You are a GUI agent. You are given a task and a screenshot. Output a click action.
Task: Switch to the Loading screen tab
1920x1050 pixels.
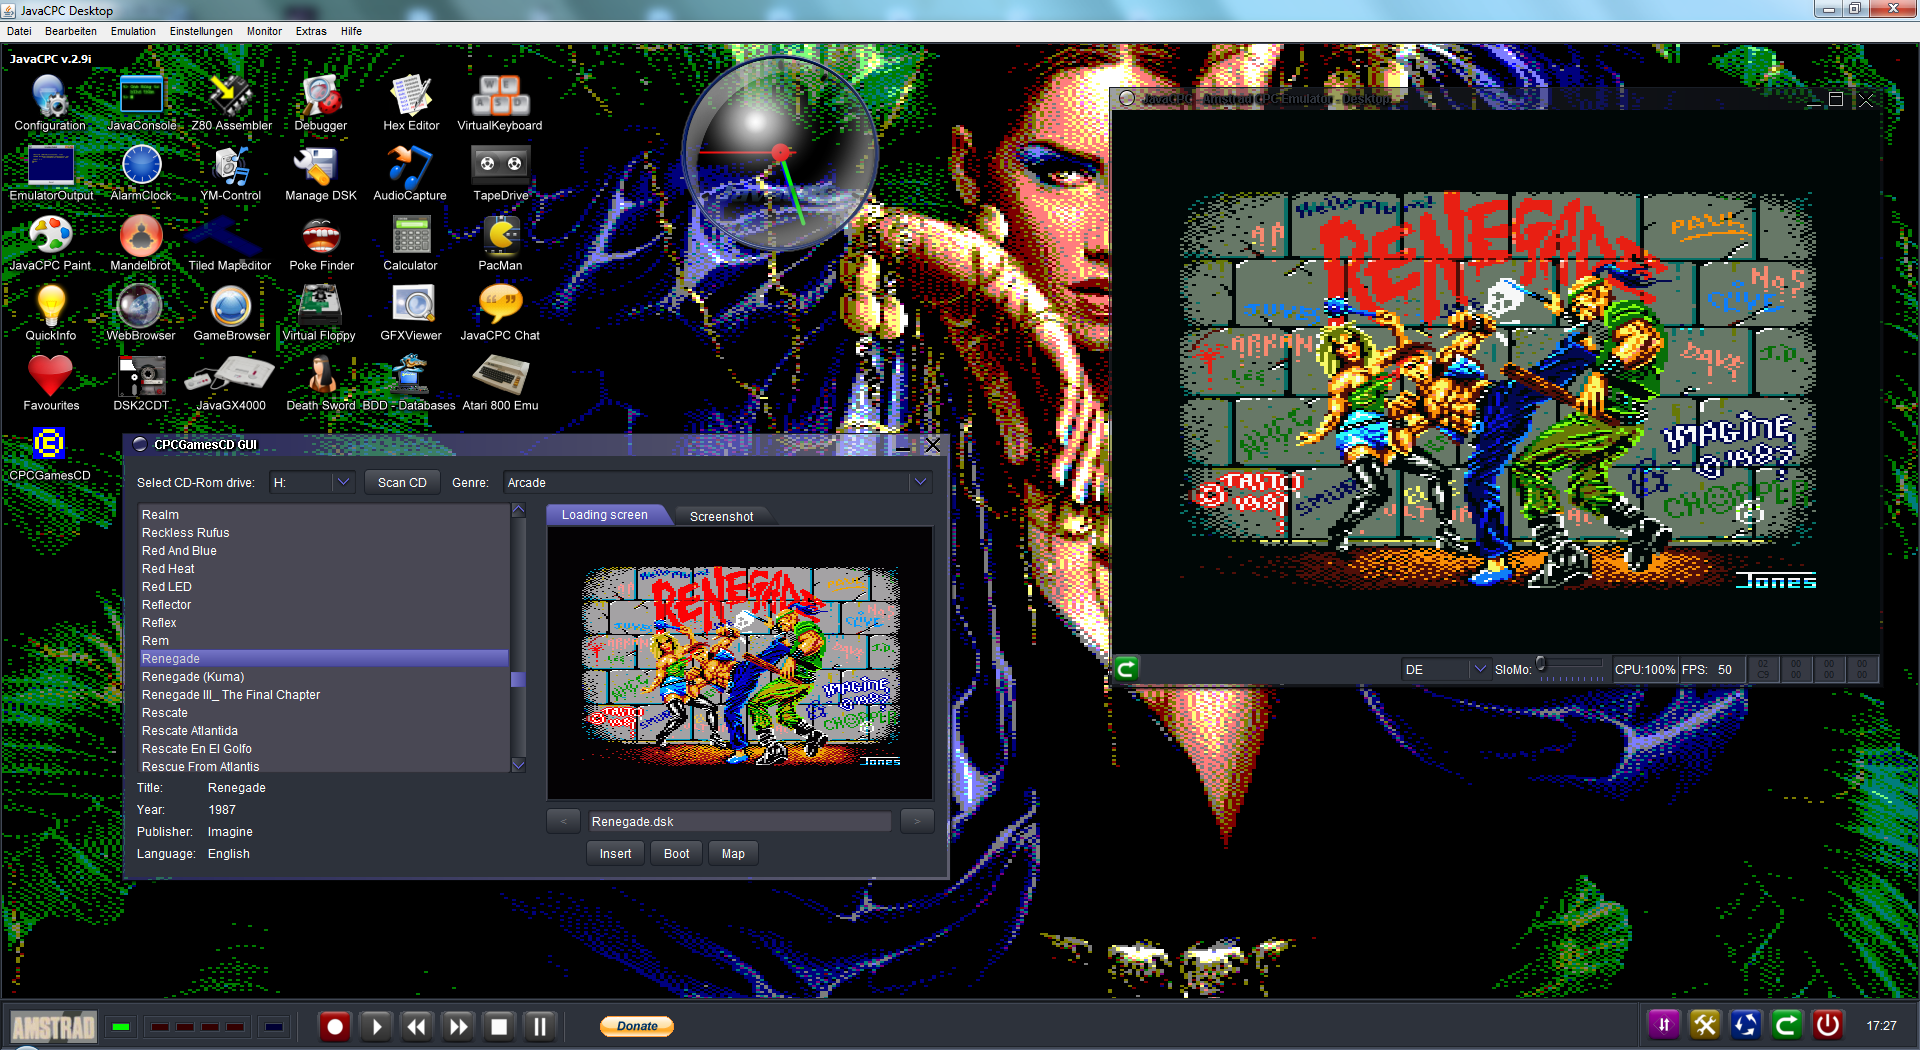605,515
